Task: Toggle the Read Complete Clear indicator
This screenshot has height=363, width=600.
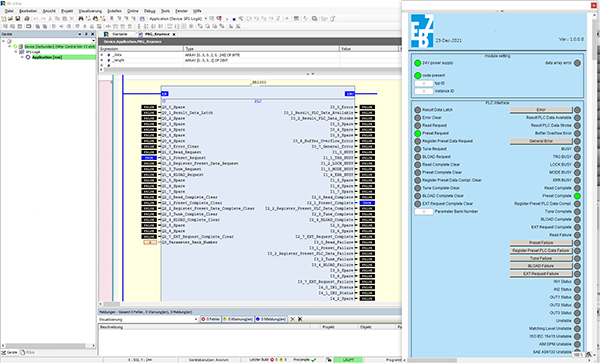Action: click(417, 165)
